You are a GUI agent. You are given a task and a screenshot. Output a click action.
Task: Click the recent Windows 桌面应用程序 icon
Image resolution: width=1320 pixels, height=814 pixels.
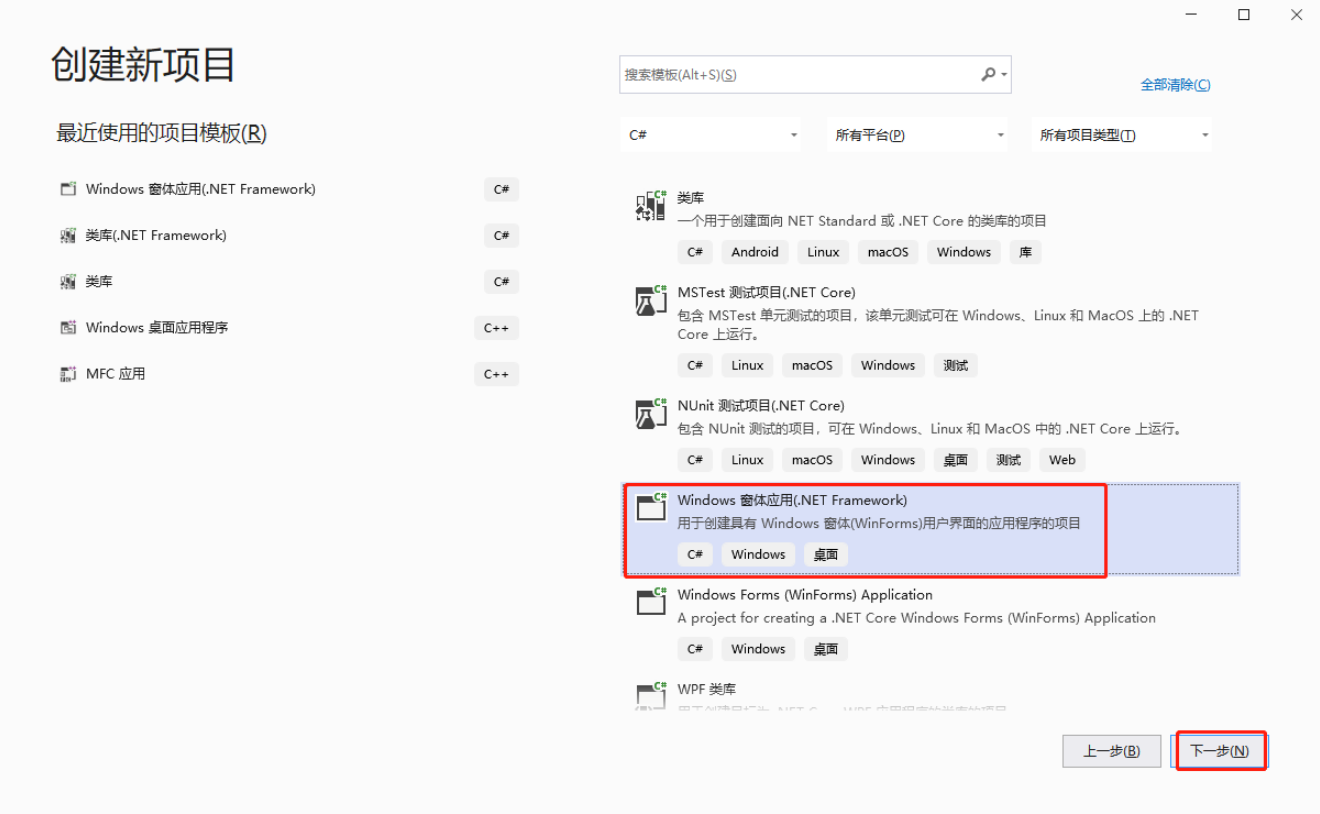(68, 327)
